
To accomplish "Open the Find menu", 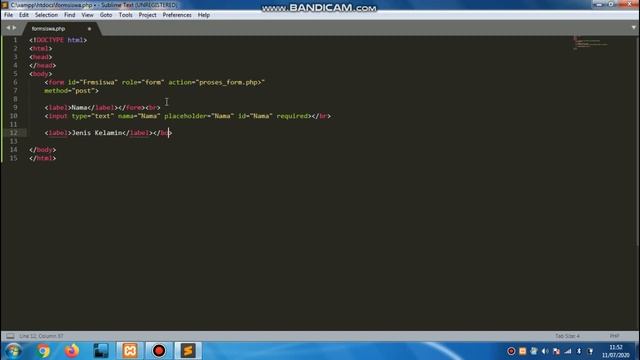I will 69,15.
